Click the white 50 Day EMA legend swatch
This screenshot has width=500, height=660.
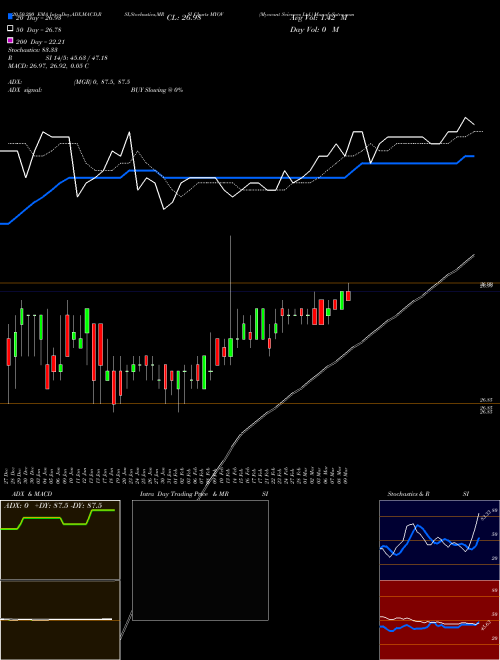[10, 29]
